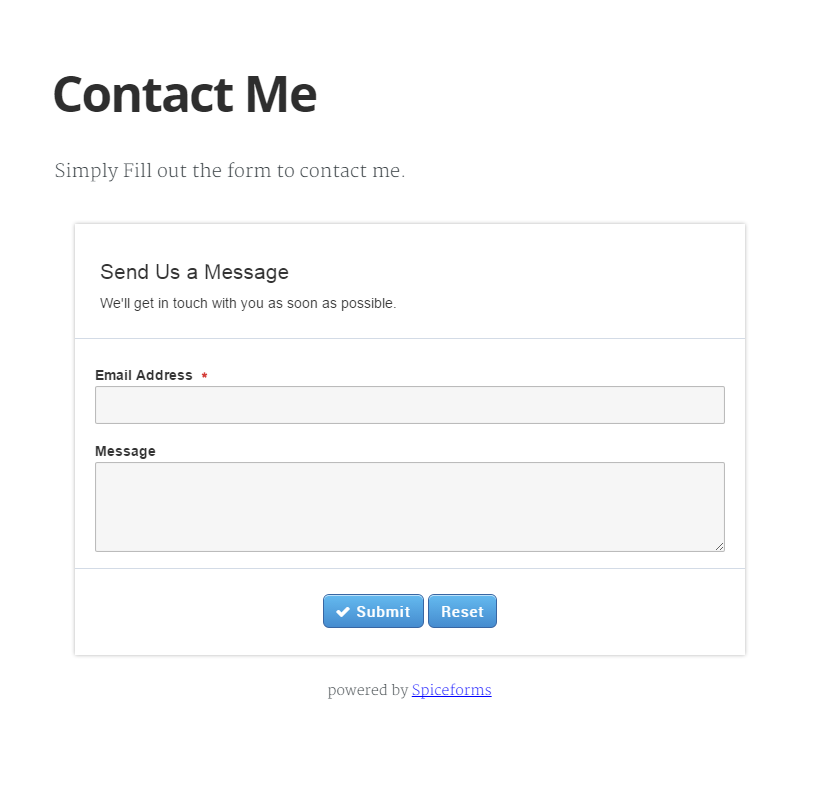Focus the Email Address input field

[x=409, y=405]
